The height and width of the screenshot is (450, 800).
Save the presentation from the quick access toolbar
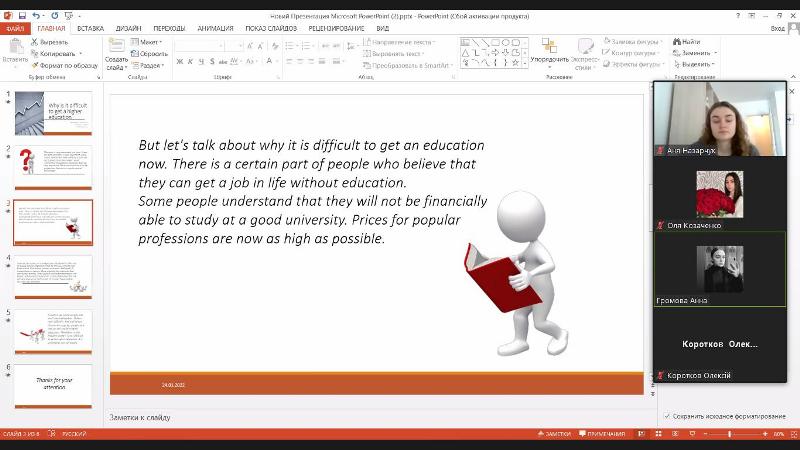22,16
